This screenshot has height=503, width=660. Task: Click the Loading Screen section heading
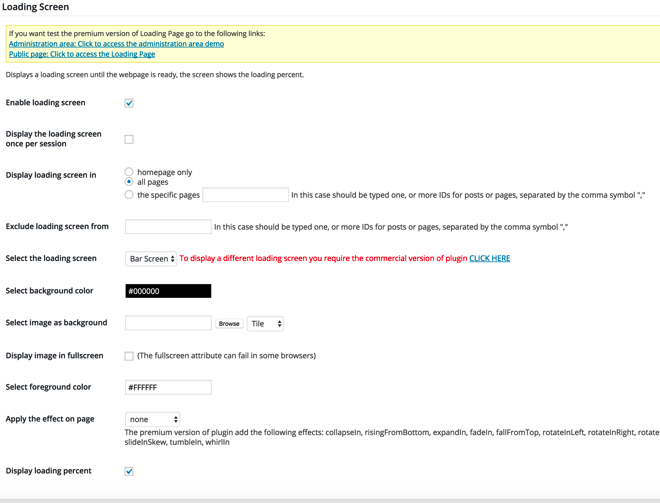pyautogui.click(x=36, y=7)
